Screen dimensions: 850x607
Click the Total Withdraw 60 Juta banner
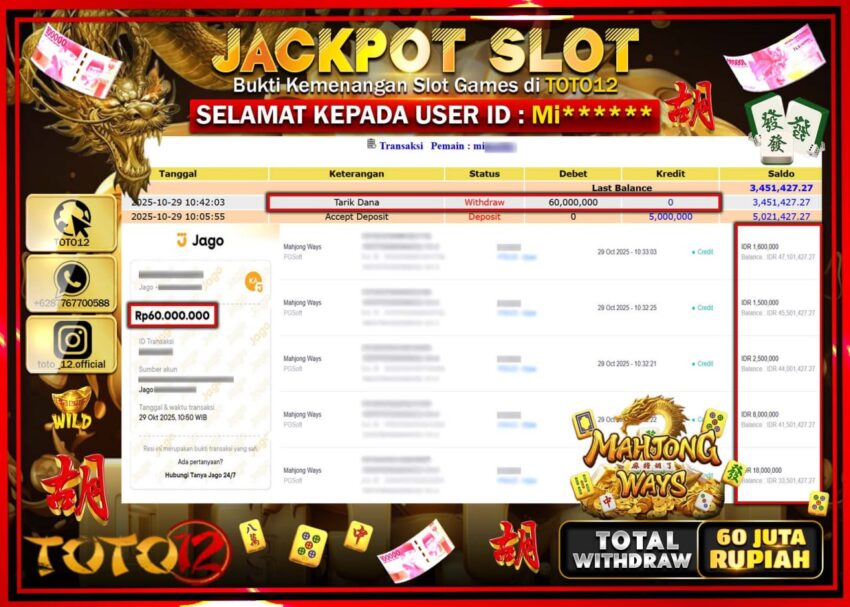(691, 550)
